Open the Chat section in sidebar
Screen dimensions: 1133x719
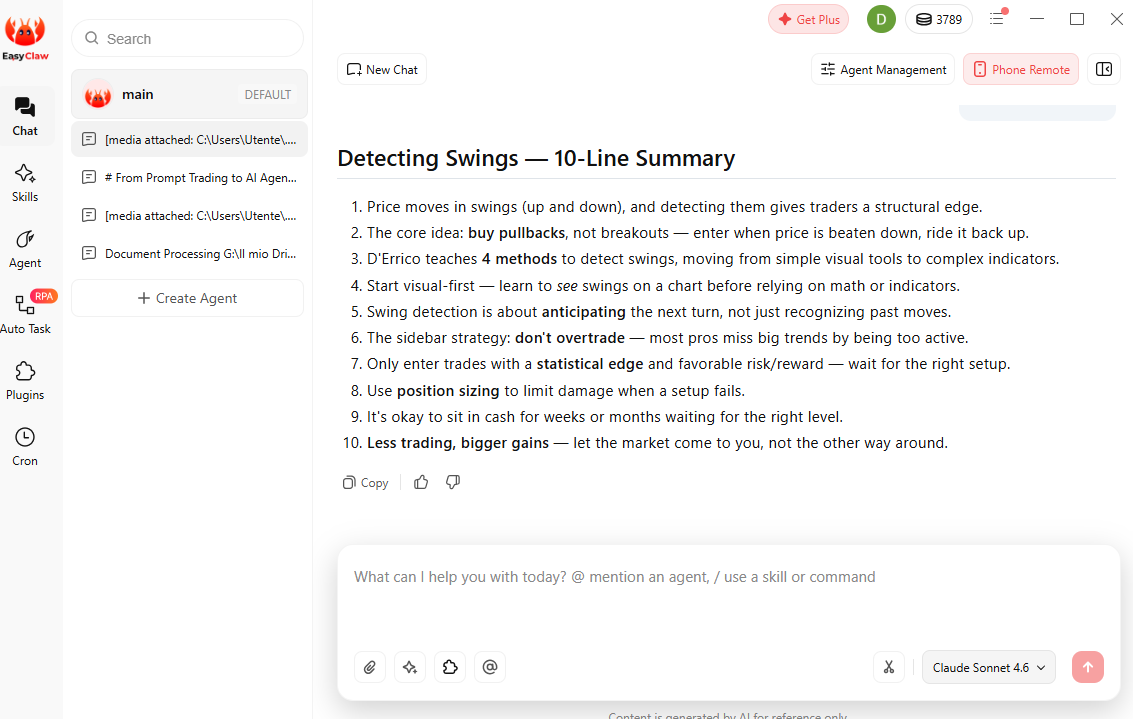point(25,116)
